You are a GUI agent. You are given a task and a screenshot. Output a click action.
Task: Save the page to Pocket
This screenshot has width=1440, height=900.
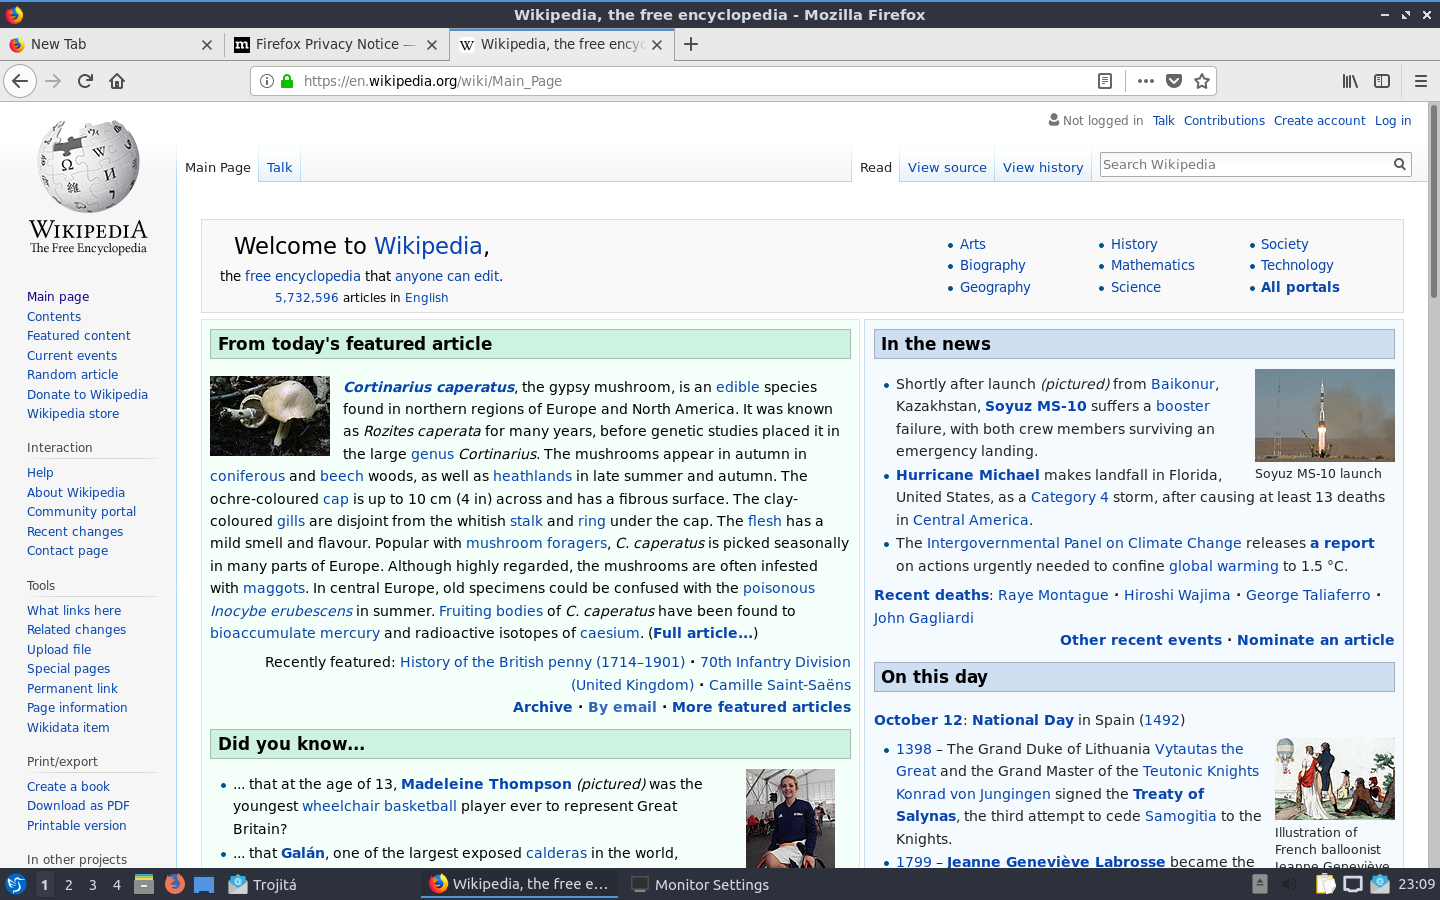[x=1174, y=81]
